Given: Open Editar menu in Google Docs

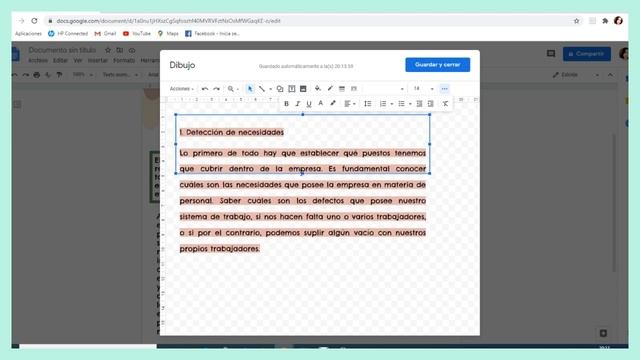Looking at the screenshot, I should pyautogui.click(x=60, y=60).
